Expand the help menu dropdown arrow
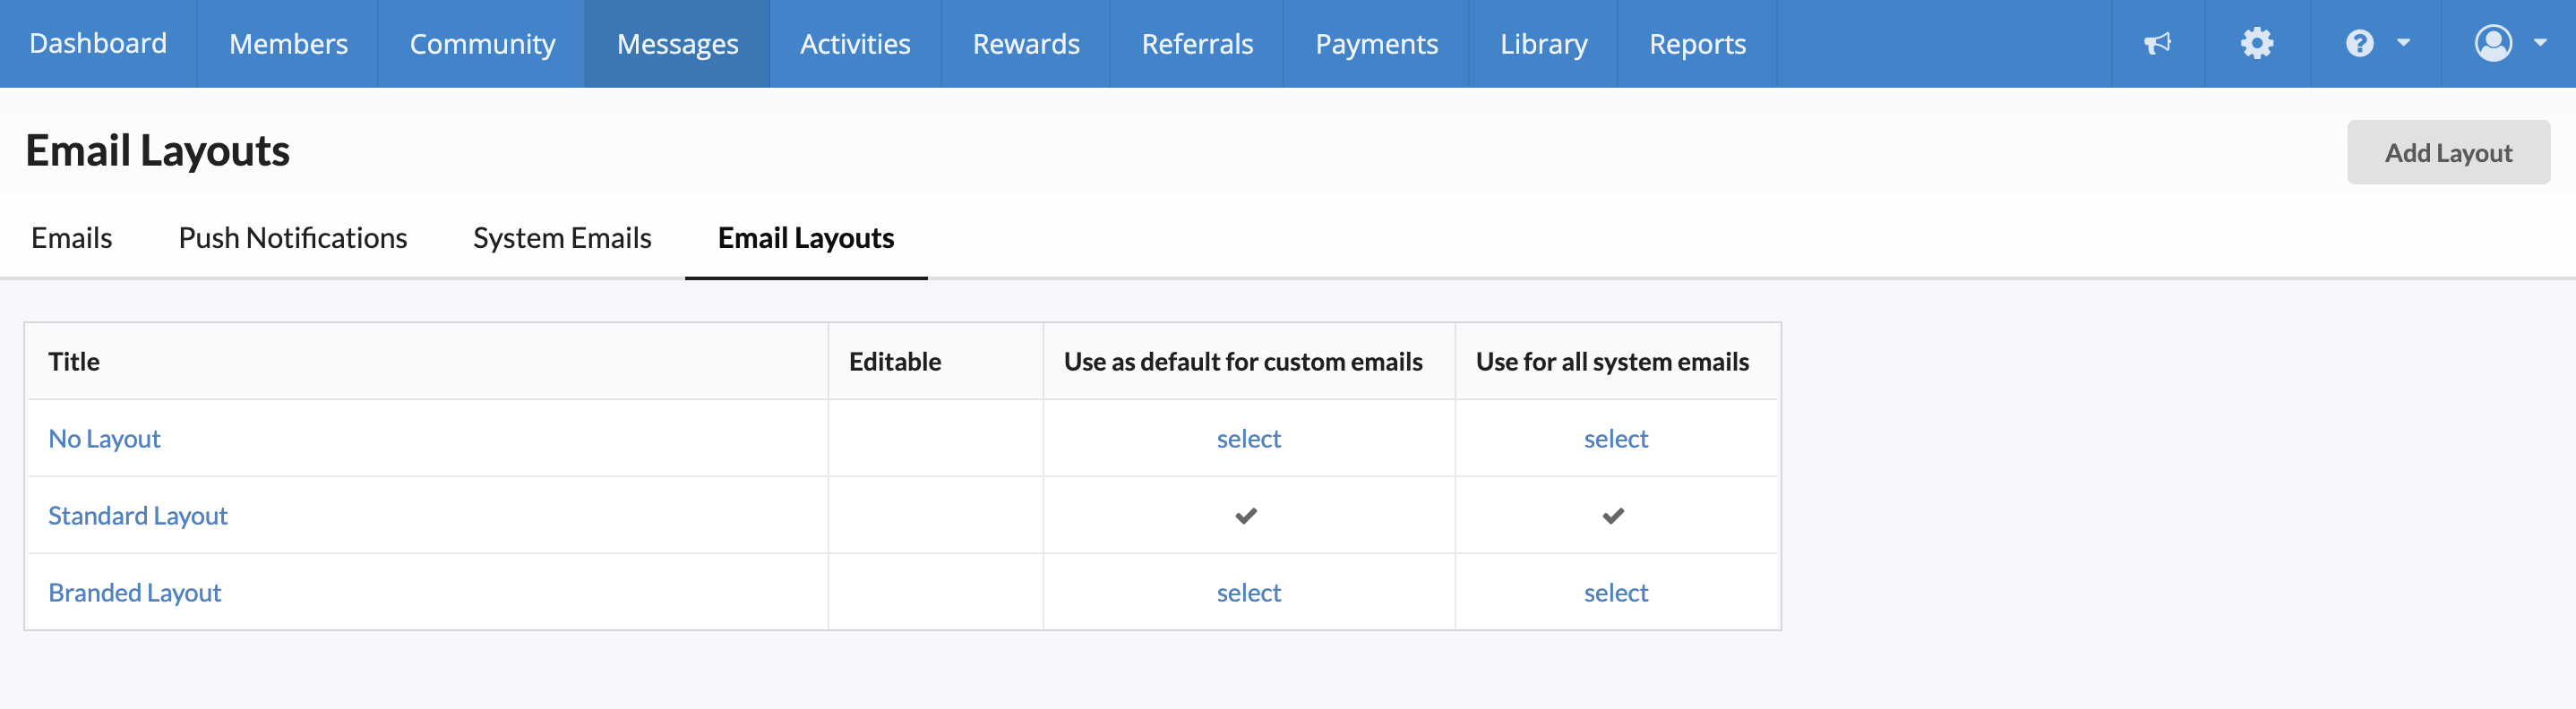The width and height of the screenshot is (2576, 709). [x=2403, y=44]
